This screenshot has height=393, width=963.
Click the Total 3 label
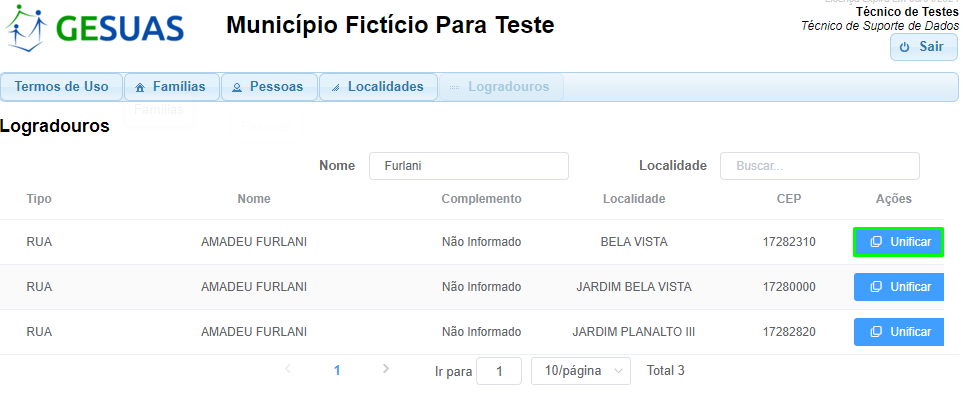tap(666, 370)
